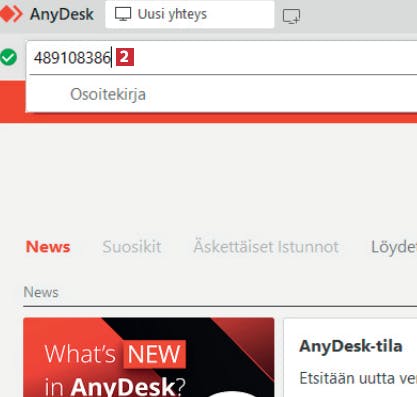417x397 pixels.
Task: Click the grey News section header
Action: [x=41, y=292]
